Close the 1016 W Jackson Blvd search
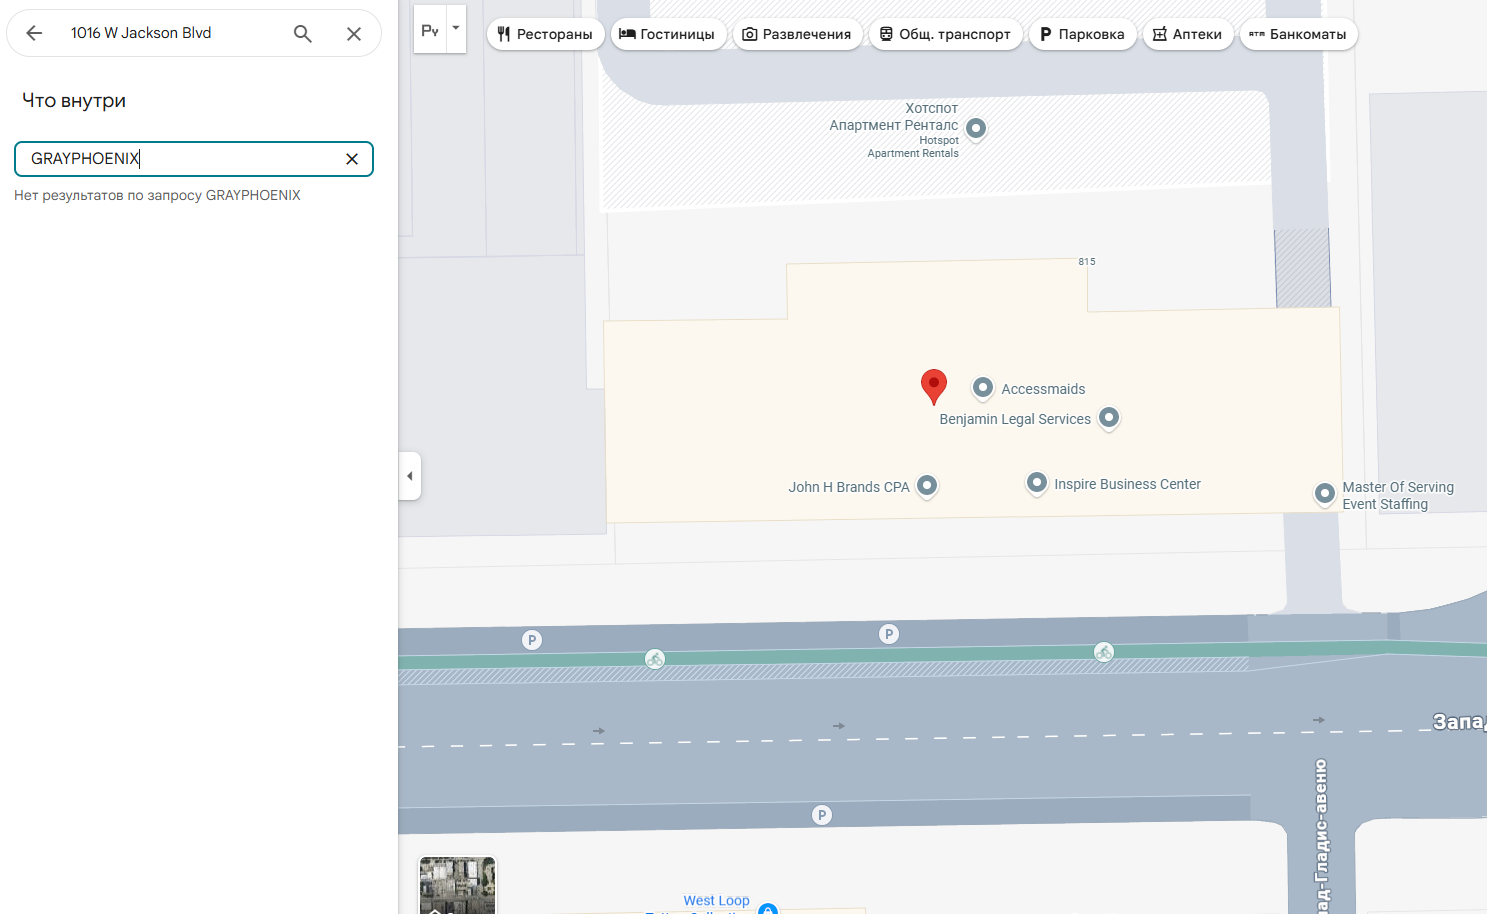The height and width of the screenshot is (914, 1487). pos(353,33)
